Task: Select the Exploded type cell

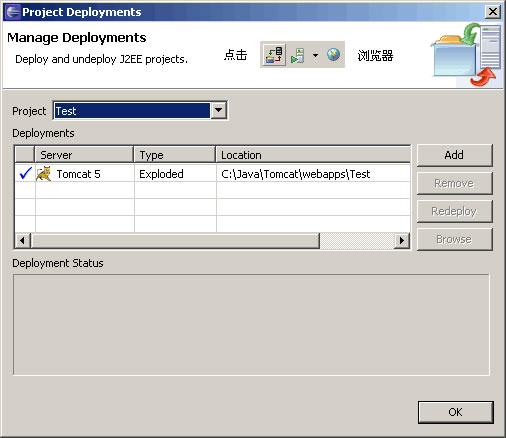Action: (175, 174)
